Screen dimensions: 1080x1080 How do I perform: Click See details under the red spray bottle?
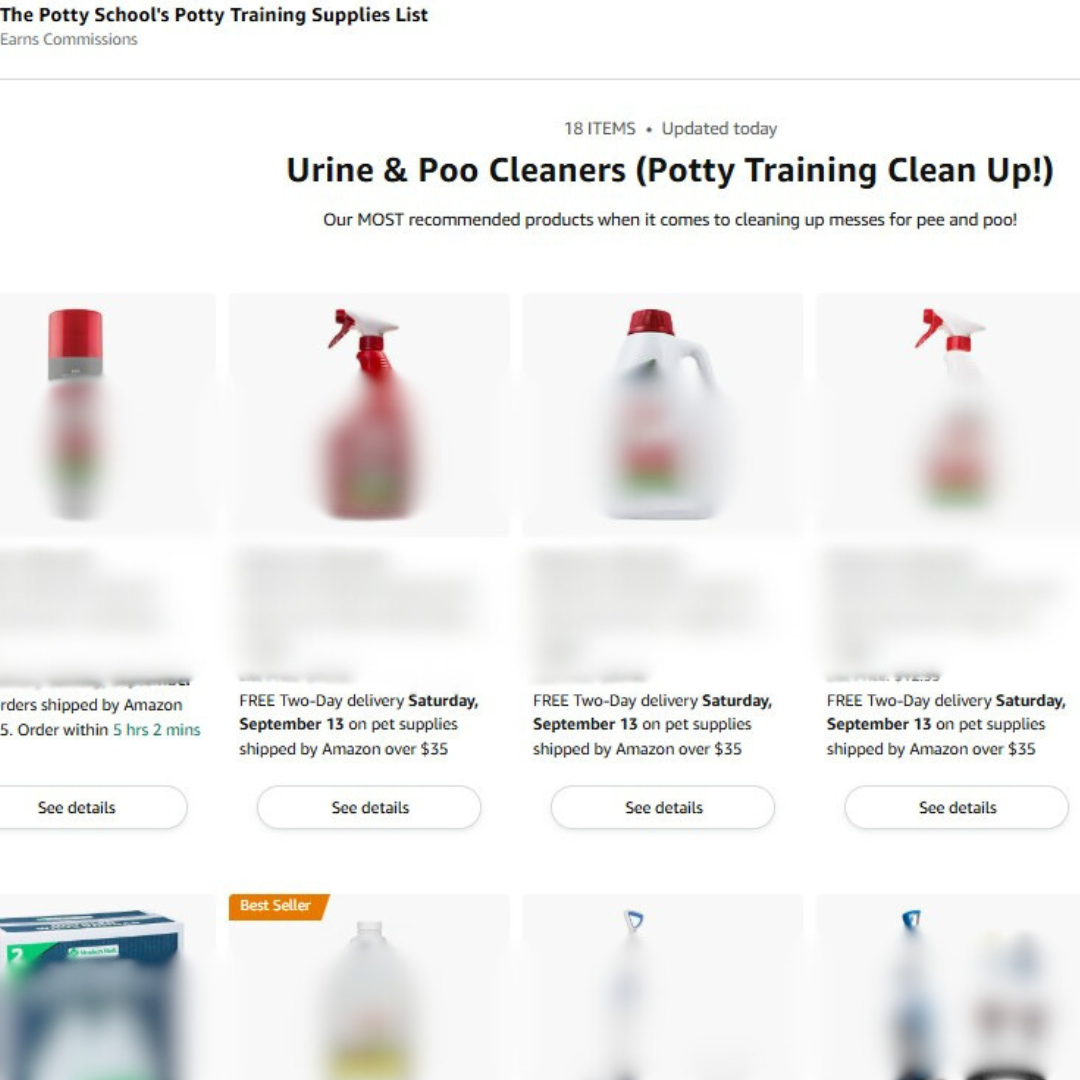pos(369,807)
